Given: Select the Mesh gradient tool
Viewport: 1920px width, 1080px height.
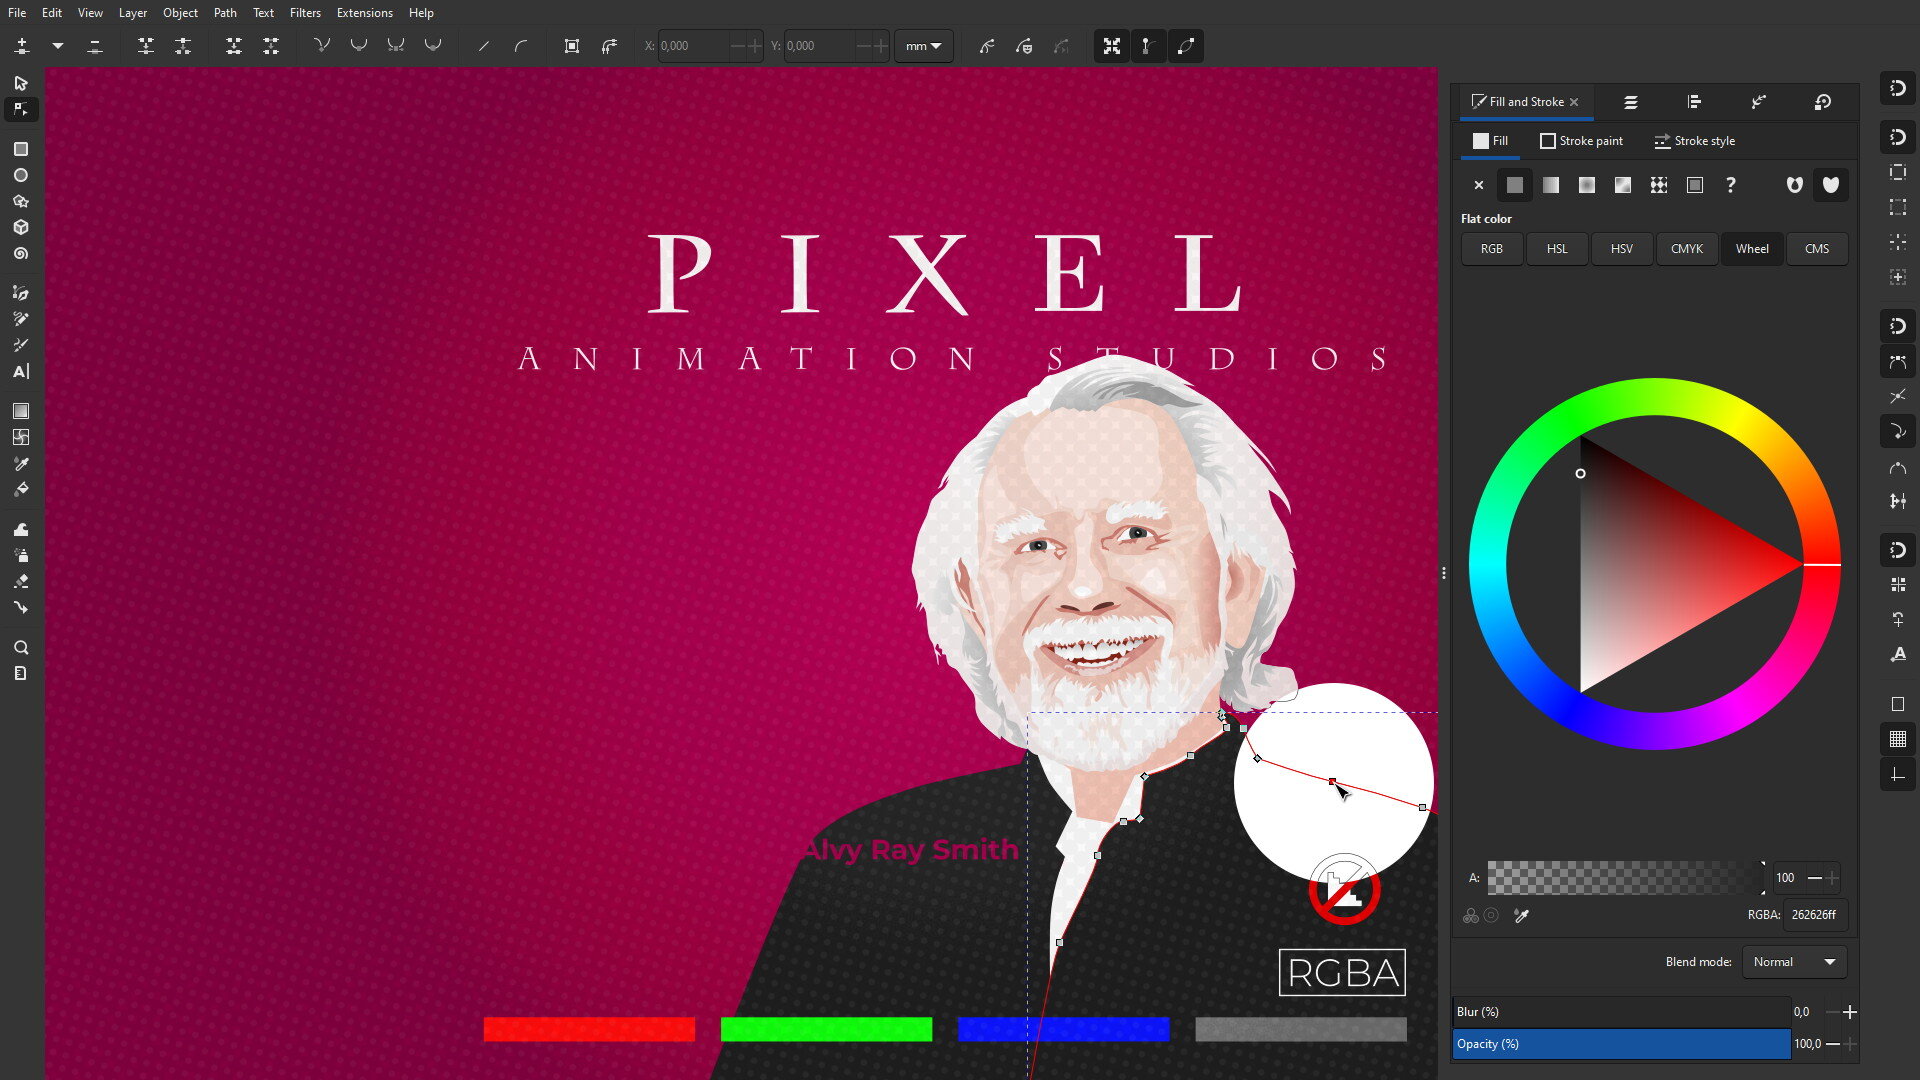Looking at the screenshot, I should pos(21,437).
